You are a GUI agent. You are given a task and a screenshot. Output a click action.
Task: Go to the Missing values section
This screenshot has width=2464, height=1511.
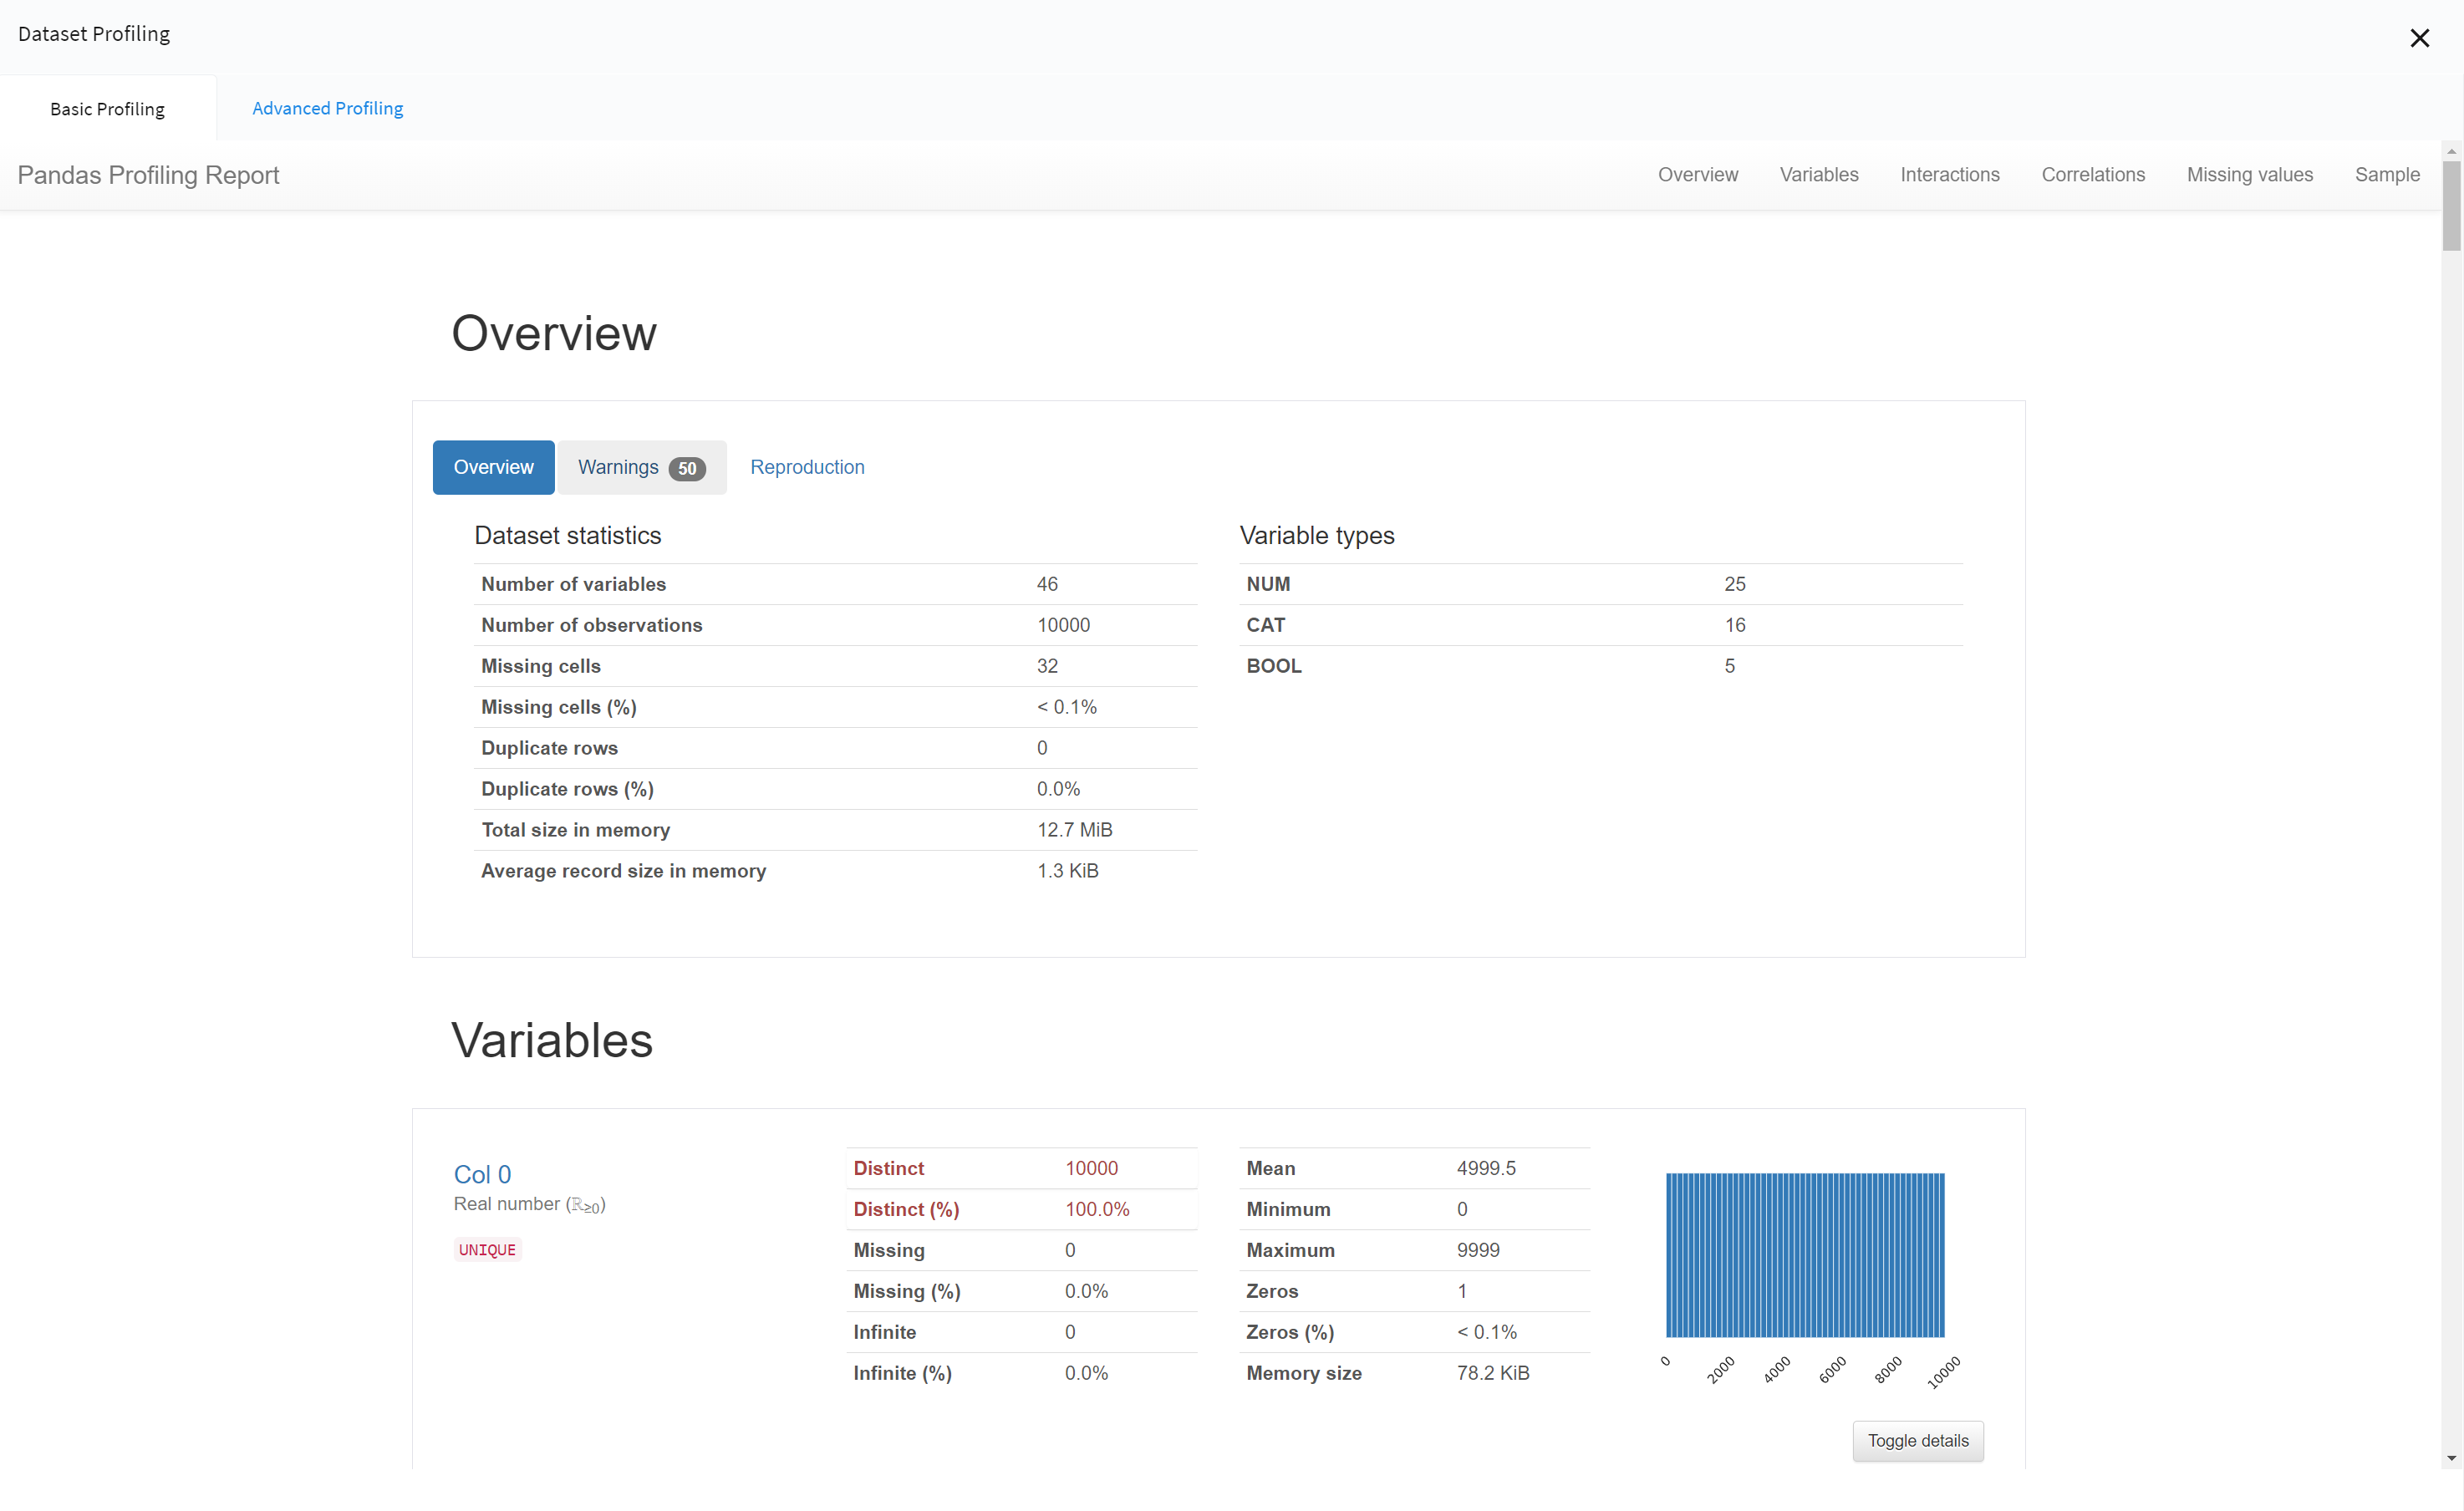pyautogui.click(x=2249, y=174)
